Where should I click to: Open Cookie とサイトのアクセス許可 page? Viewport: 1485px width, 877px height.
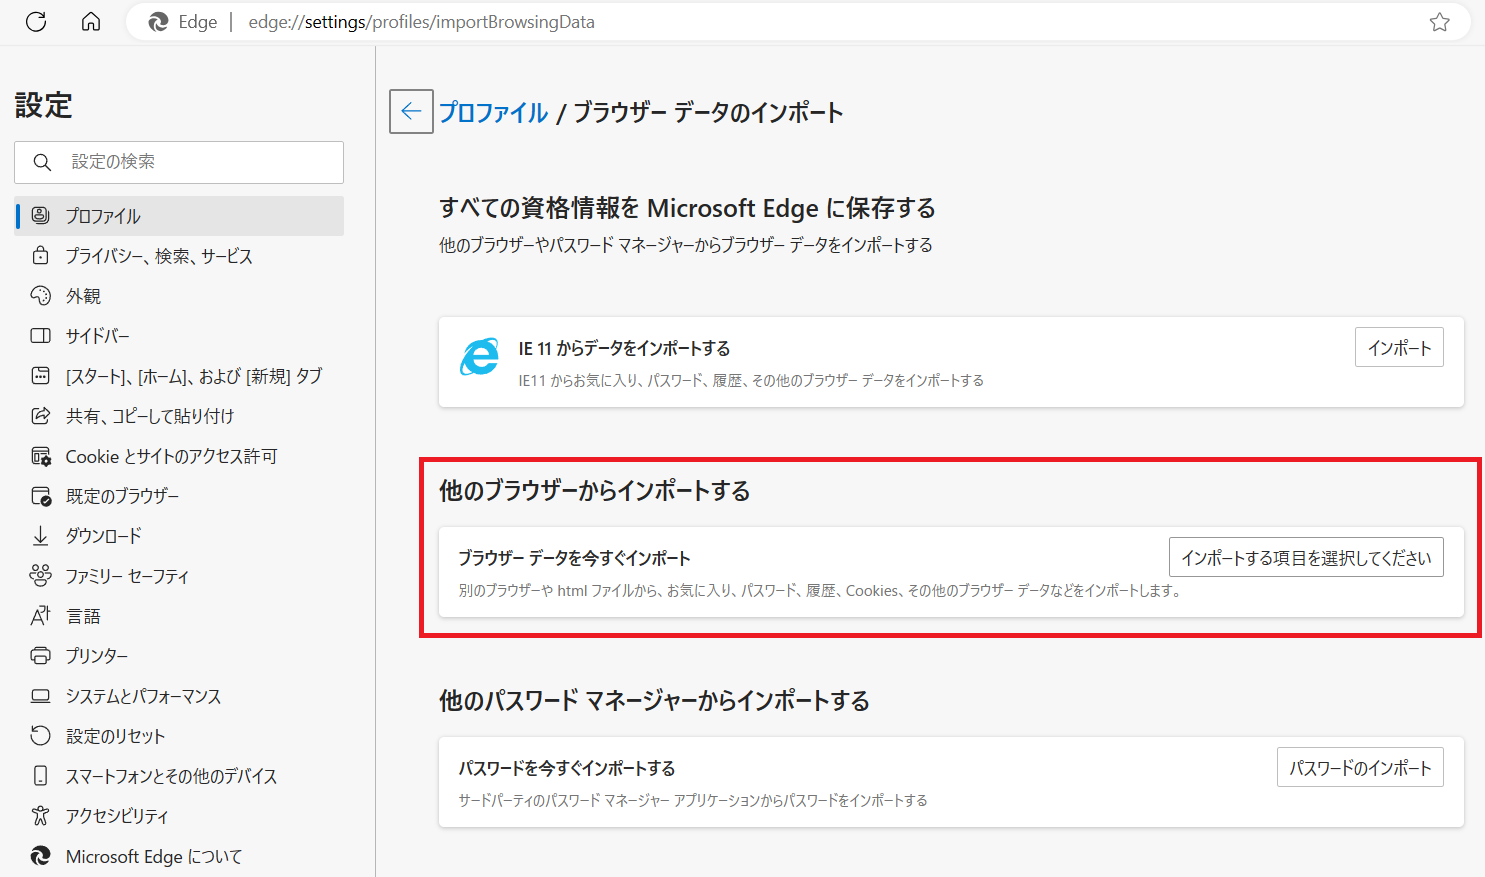coord(180,456)
